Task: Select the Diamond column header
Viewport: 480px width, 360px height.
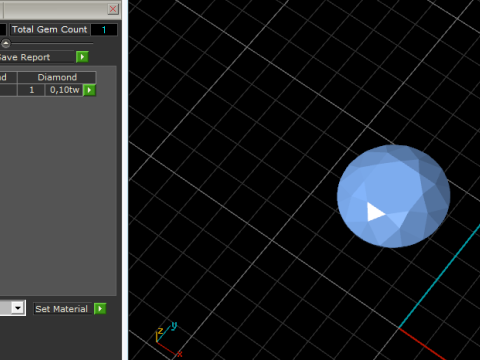Action: (x=57, y=77)
